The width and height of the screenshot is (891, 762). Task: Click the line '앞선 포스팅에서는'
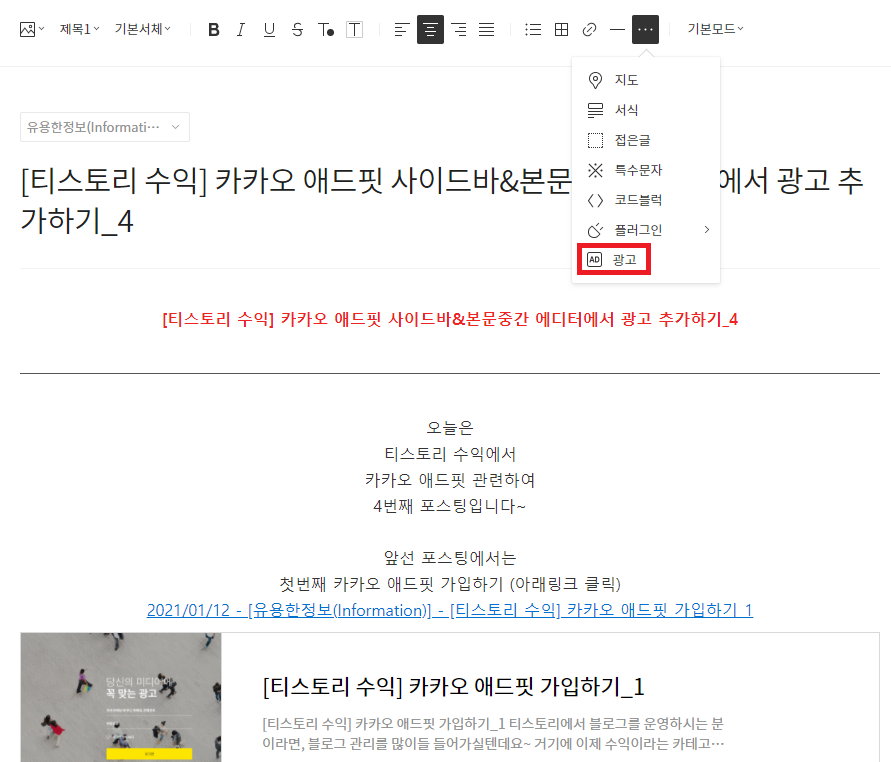coord(449,558)
